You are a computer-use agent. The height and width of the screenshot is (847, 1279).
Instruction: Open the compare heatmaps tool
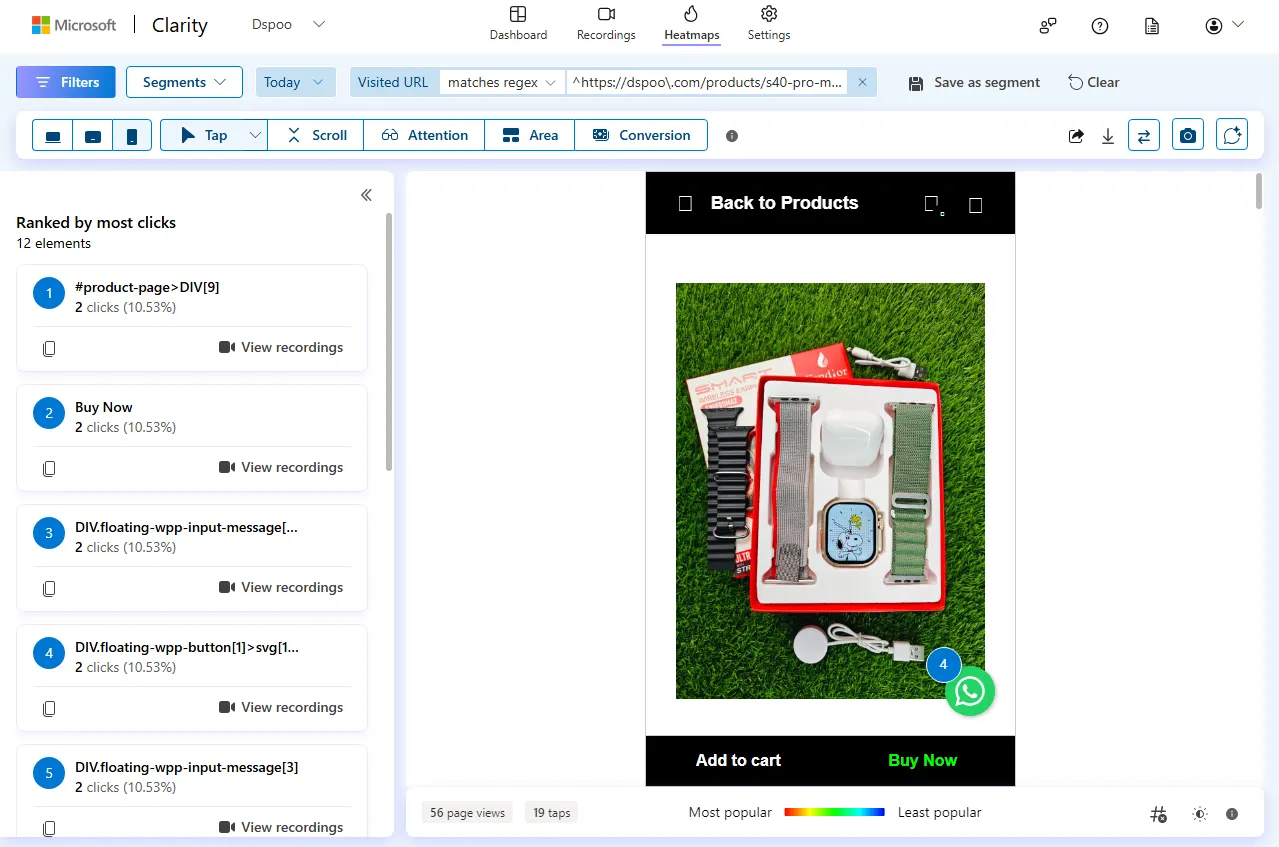pyautogui.click(x=1144, y=135)
